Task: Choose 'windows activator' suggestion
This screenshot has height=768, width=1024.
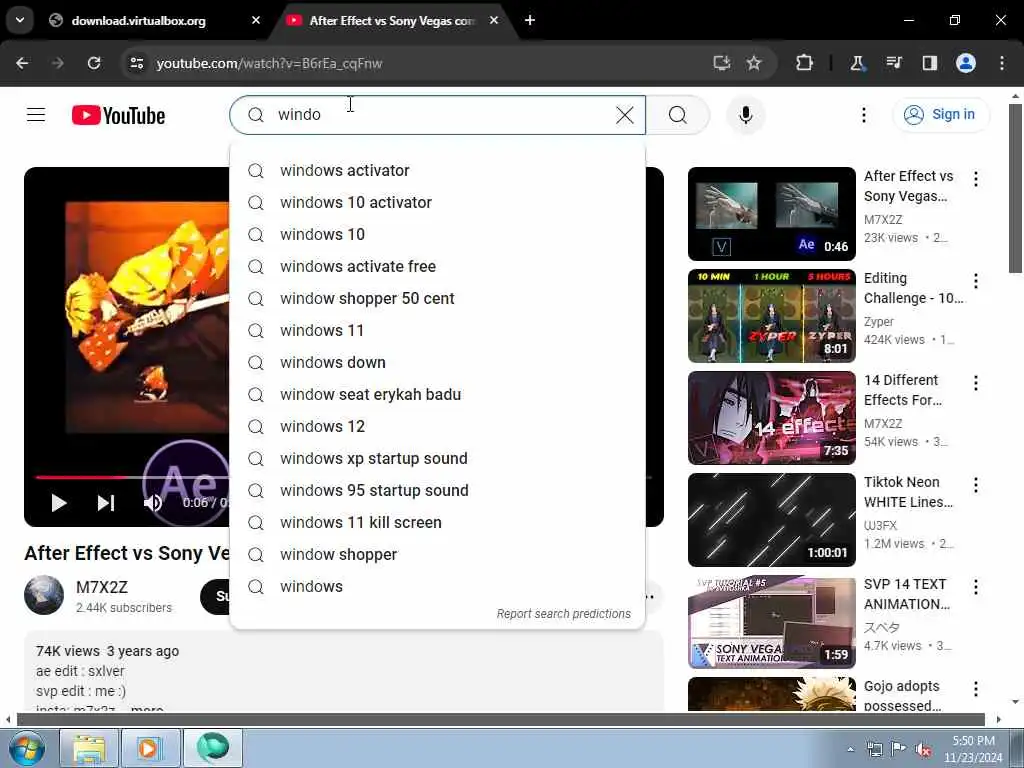Action: click(438, 170)
